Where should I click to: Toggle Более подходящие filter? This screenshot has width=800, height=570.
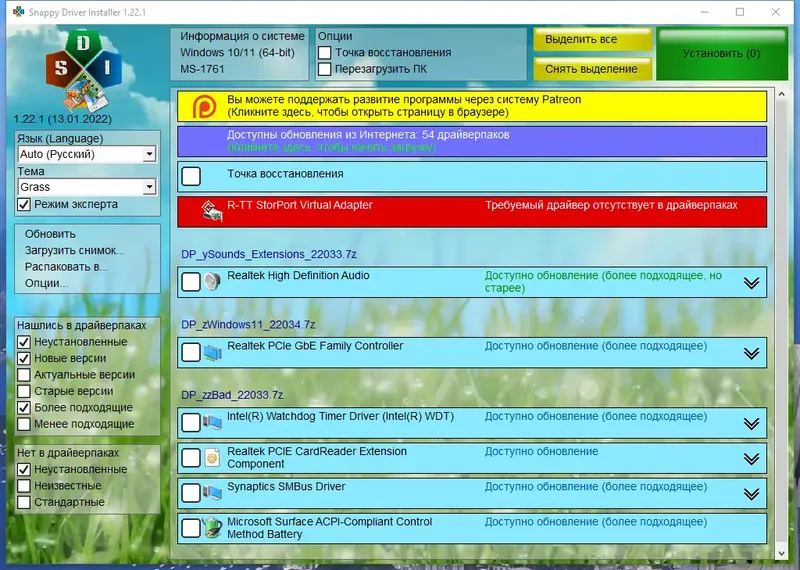pos(23,408)
